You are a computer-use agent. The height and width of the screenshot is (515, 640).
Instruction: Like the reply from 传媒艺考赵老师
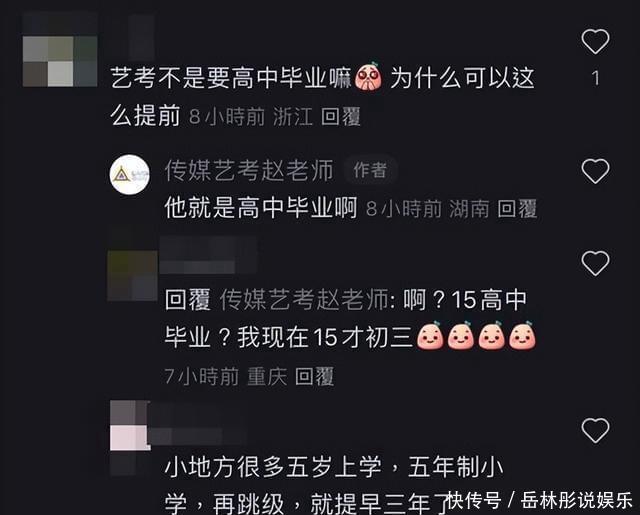(x=595, y=171)
